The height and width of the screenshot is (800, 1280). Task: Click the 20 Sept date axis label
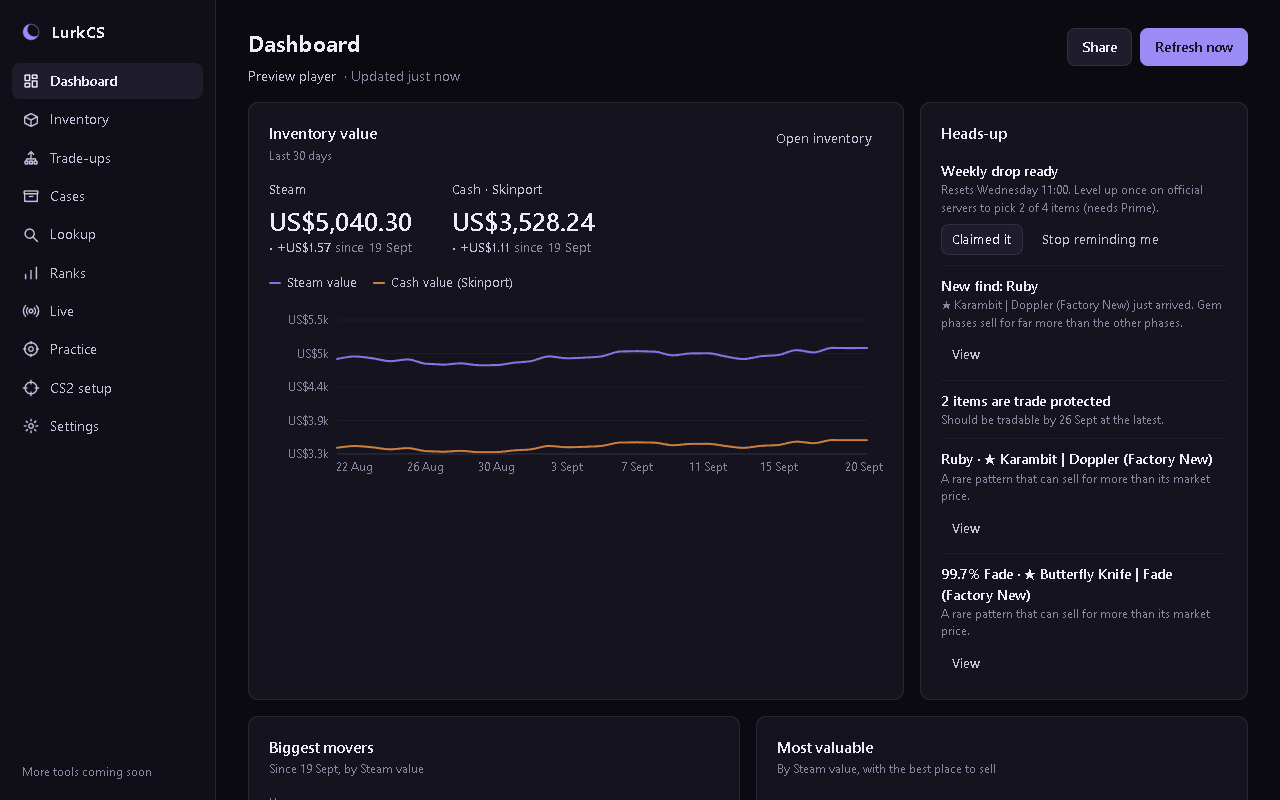864,467
